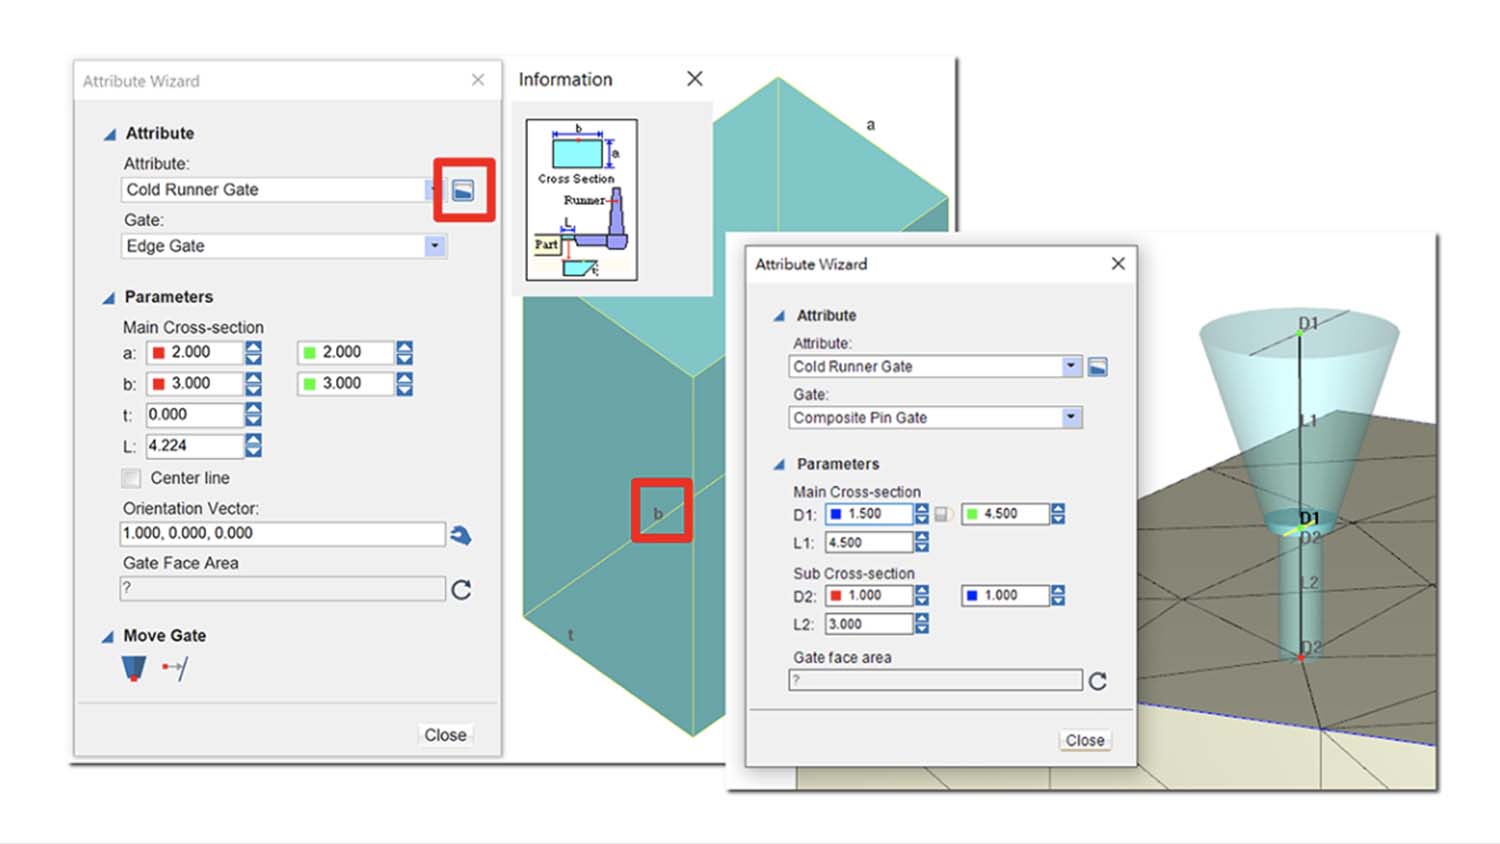Viewport: 1500px width, 844px height.
Task: Click the link icon between D1 values
Action: click(x=942, y=514)
